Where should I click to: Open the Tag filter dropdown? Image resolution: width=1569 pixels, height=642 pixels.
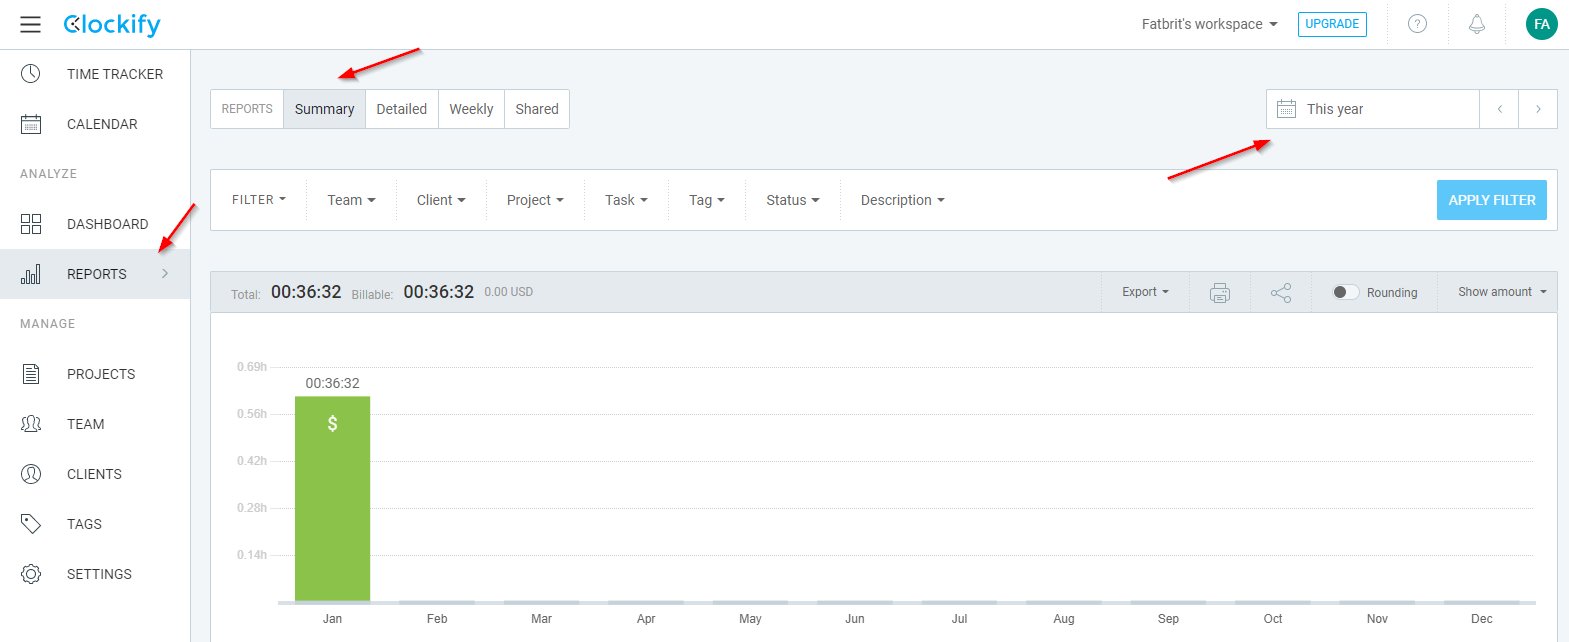[x=707, y=200]
